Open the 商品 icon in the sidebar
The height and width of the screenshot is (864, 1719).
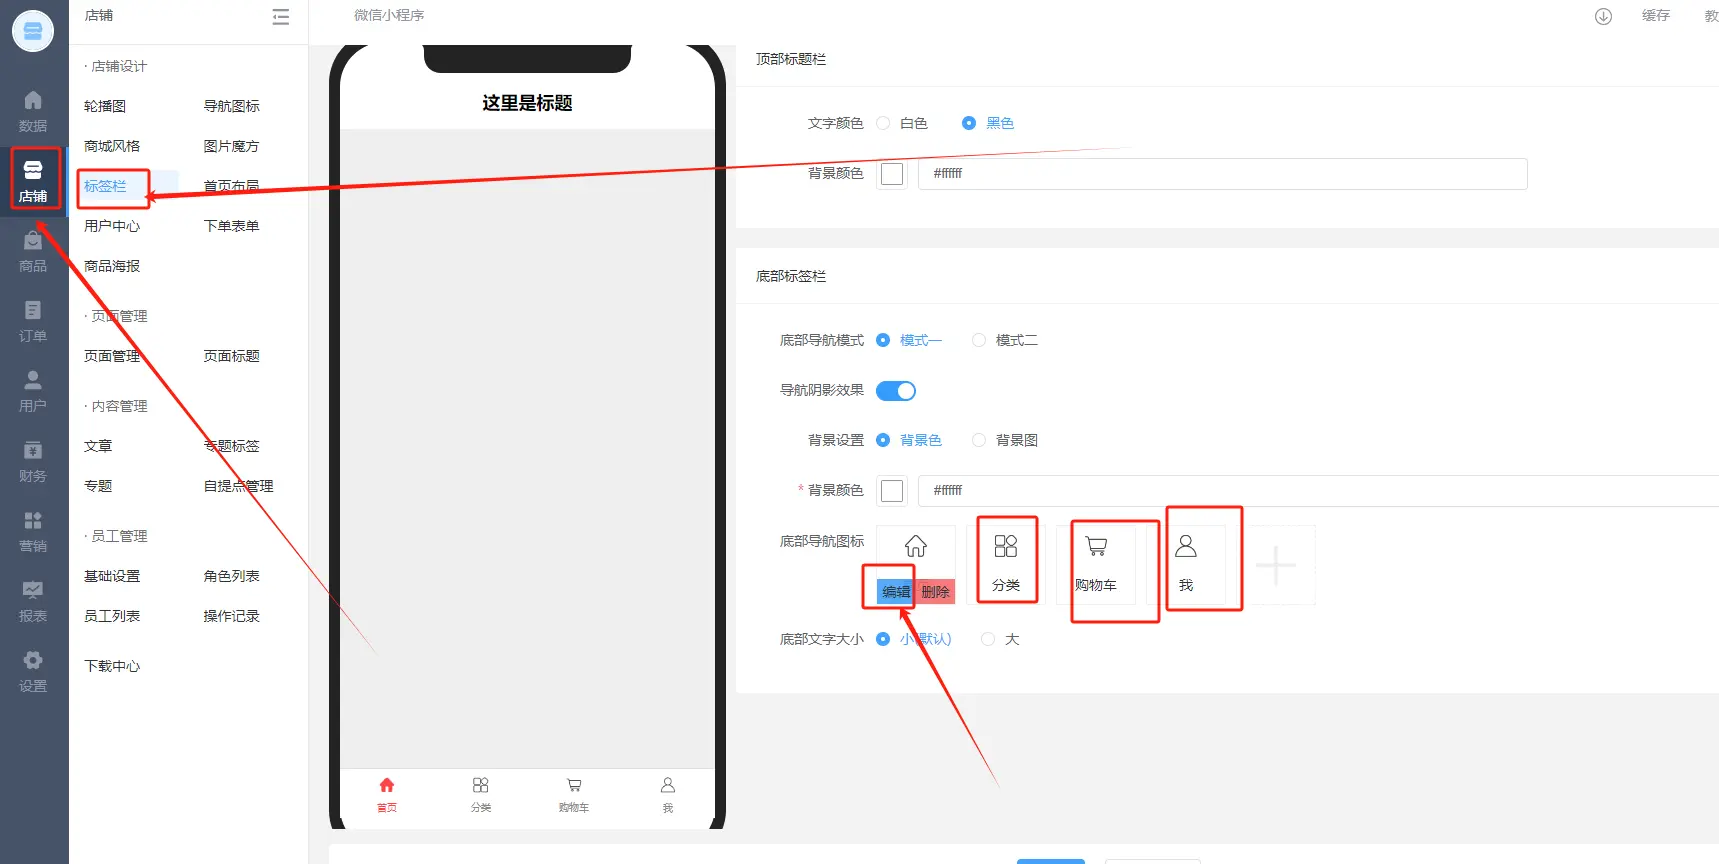[x=33, y=250]
